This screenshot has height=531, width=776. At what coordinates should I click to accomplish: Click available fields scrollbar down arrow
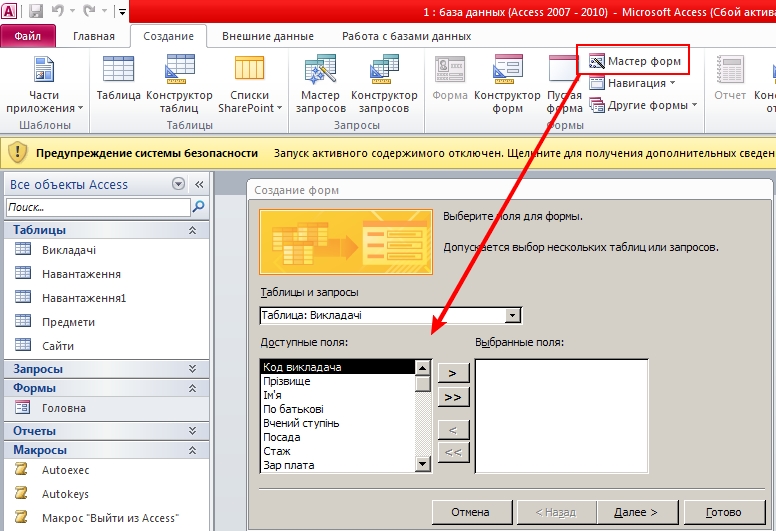[423, 464]
